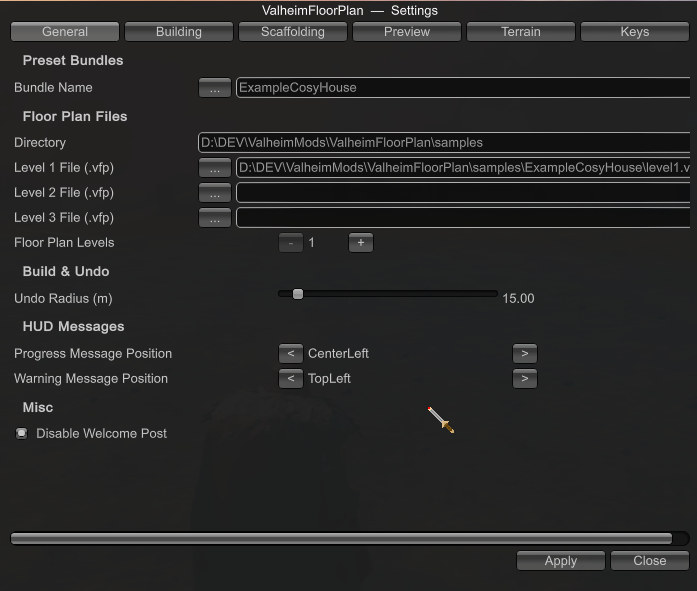Viewport: 697px width, 591px height.
Task: Close the Settings window
Action: point(649,561)
